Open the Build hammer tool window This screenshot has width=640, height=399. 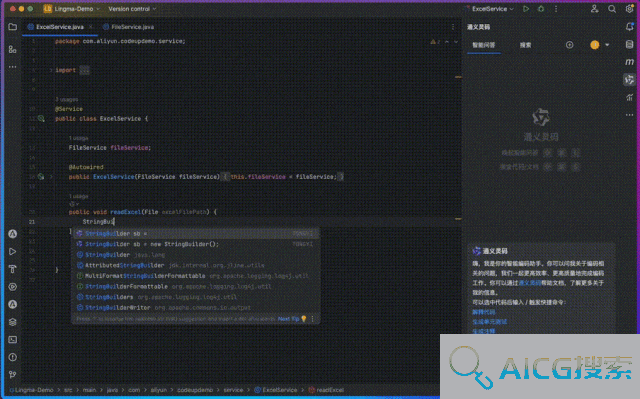13,269
